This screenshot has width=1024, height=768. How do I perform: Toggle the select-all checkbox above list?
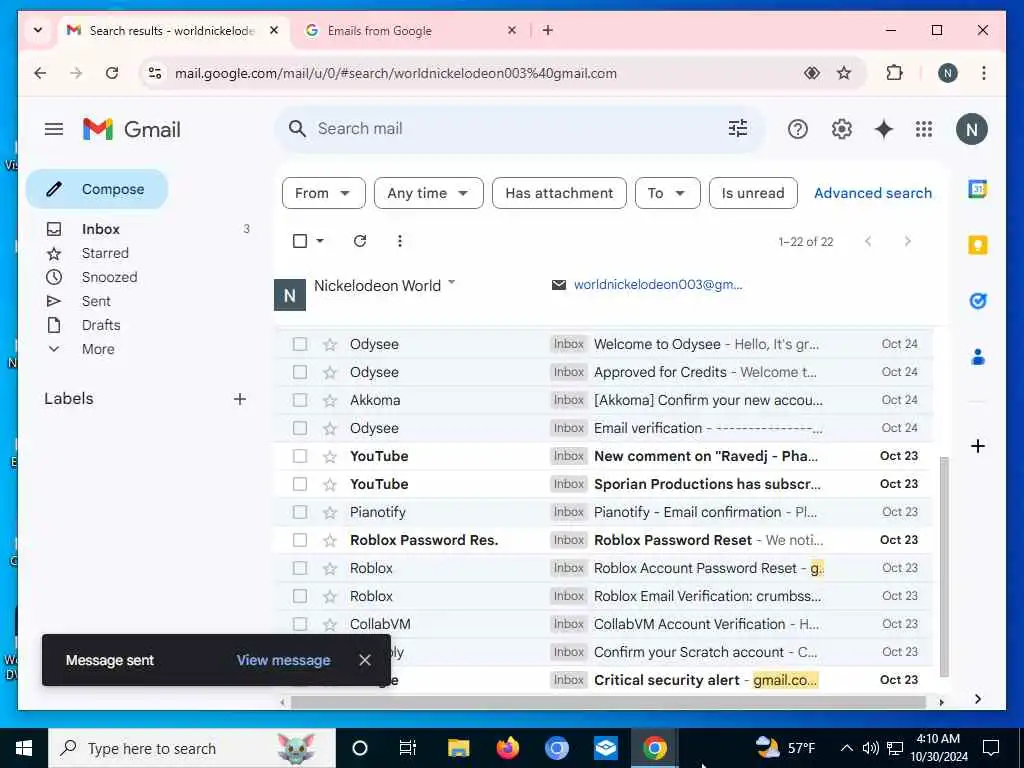[300, 241]
